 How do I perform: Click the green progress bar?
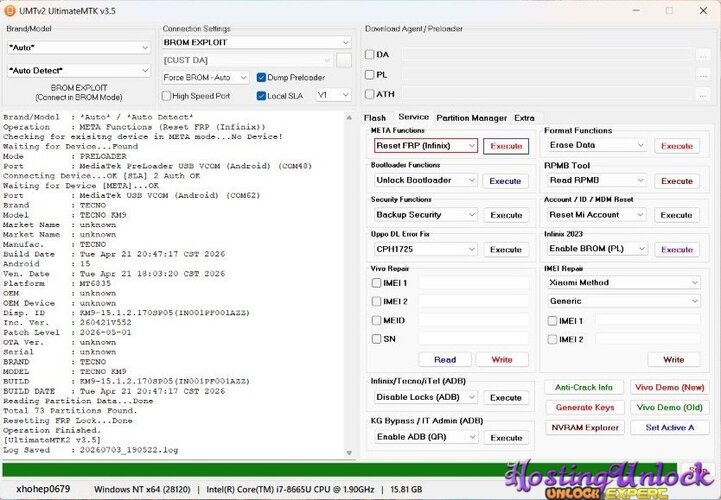click(x=339, y=470)
